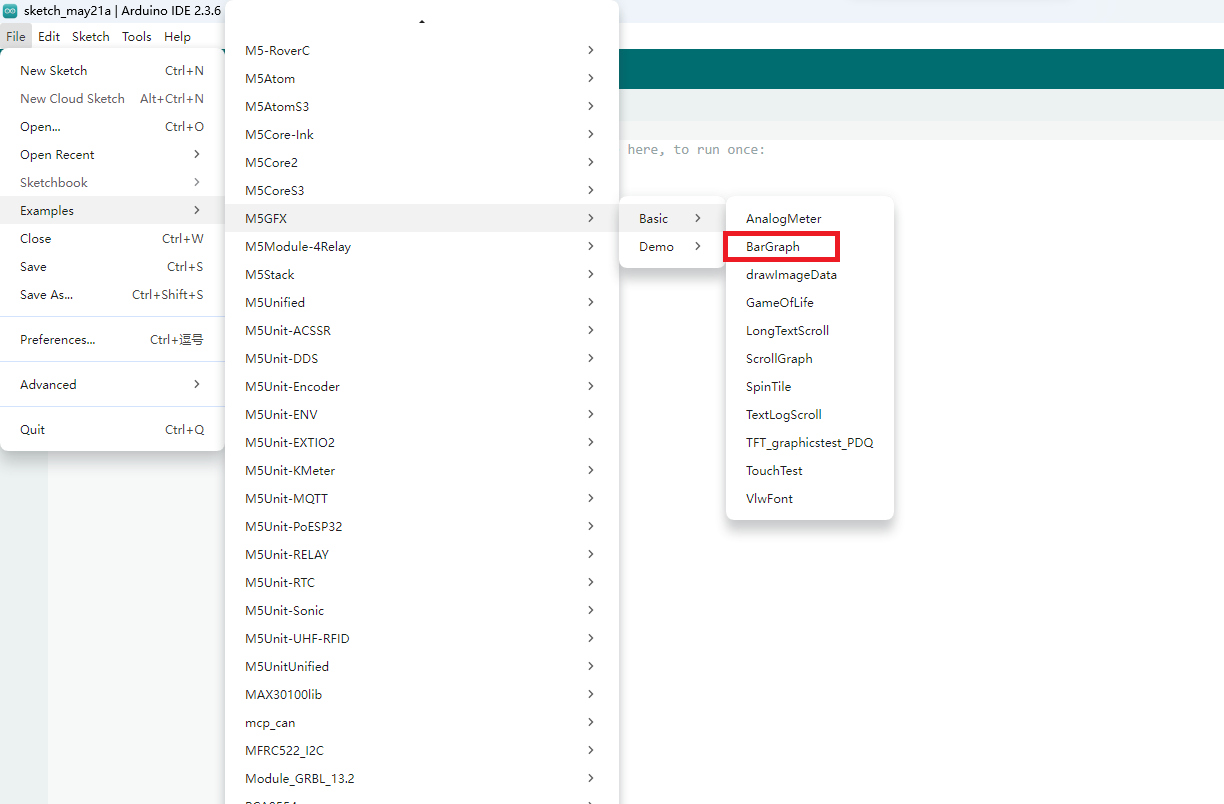Open the VlwFont example
The height and width of the screenshot is (804, 1224).
809,499
